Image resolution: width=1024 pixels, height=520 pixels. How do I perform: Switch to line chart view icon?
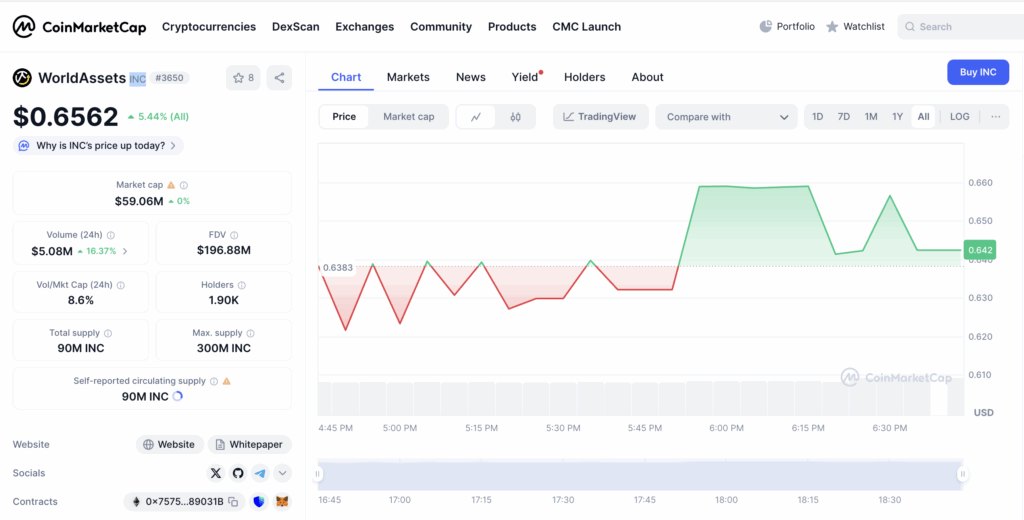click(476, 117)
